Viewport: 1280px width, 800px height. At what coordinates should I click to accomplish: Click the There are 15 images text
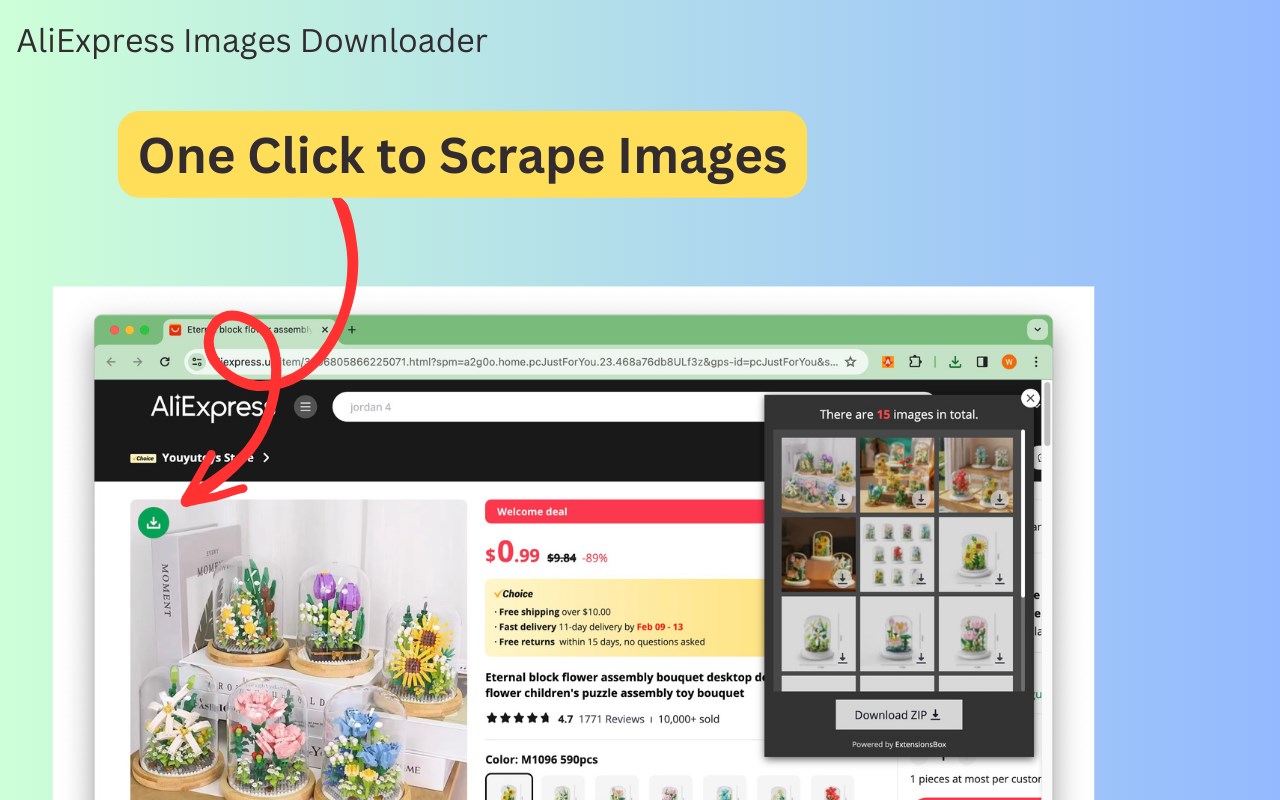point(899,414)
